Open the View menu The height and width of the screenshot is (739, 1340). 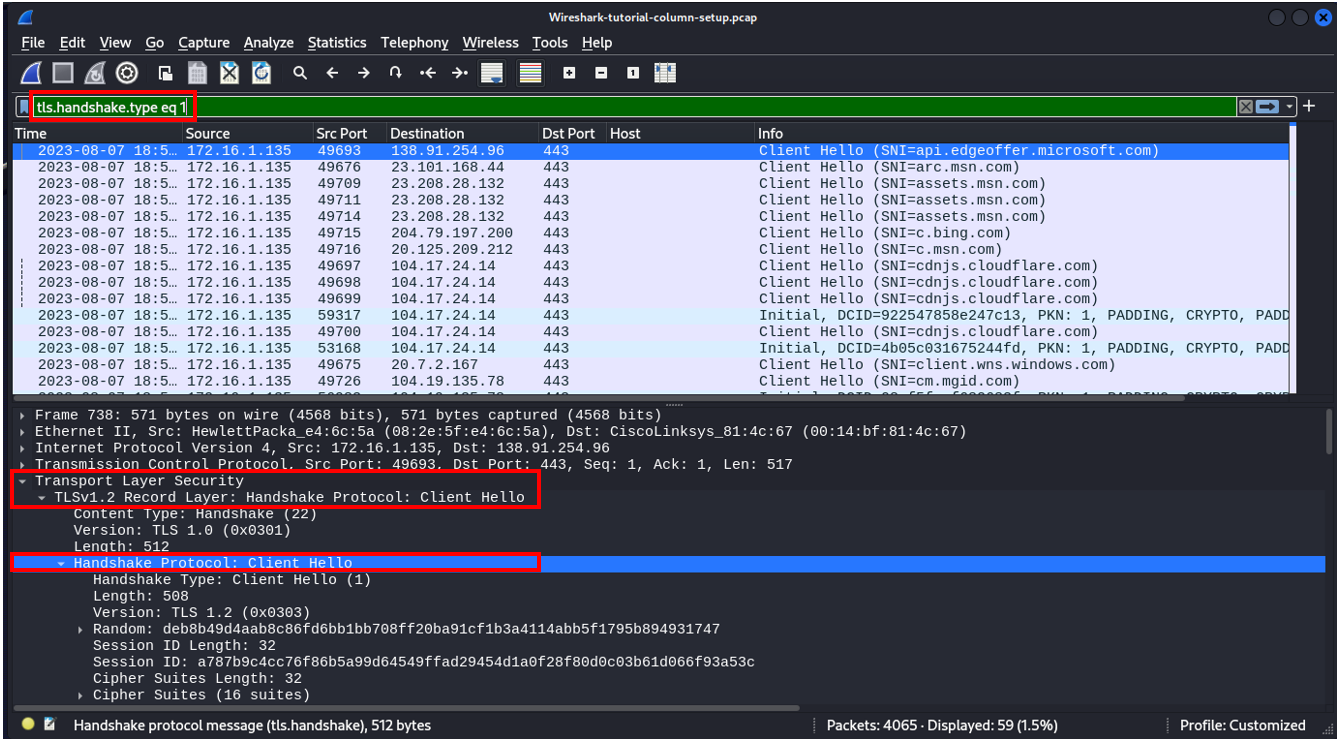115,42
